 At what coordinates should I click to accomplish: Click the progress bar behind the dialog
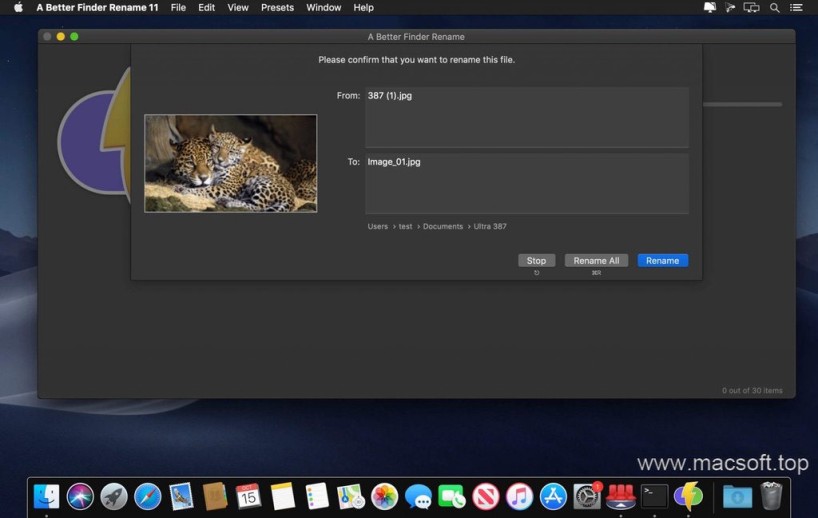click(742, 104)
